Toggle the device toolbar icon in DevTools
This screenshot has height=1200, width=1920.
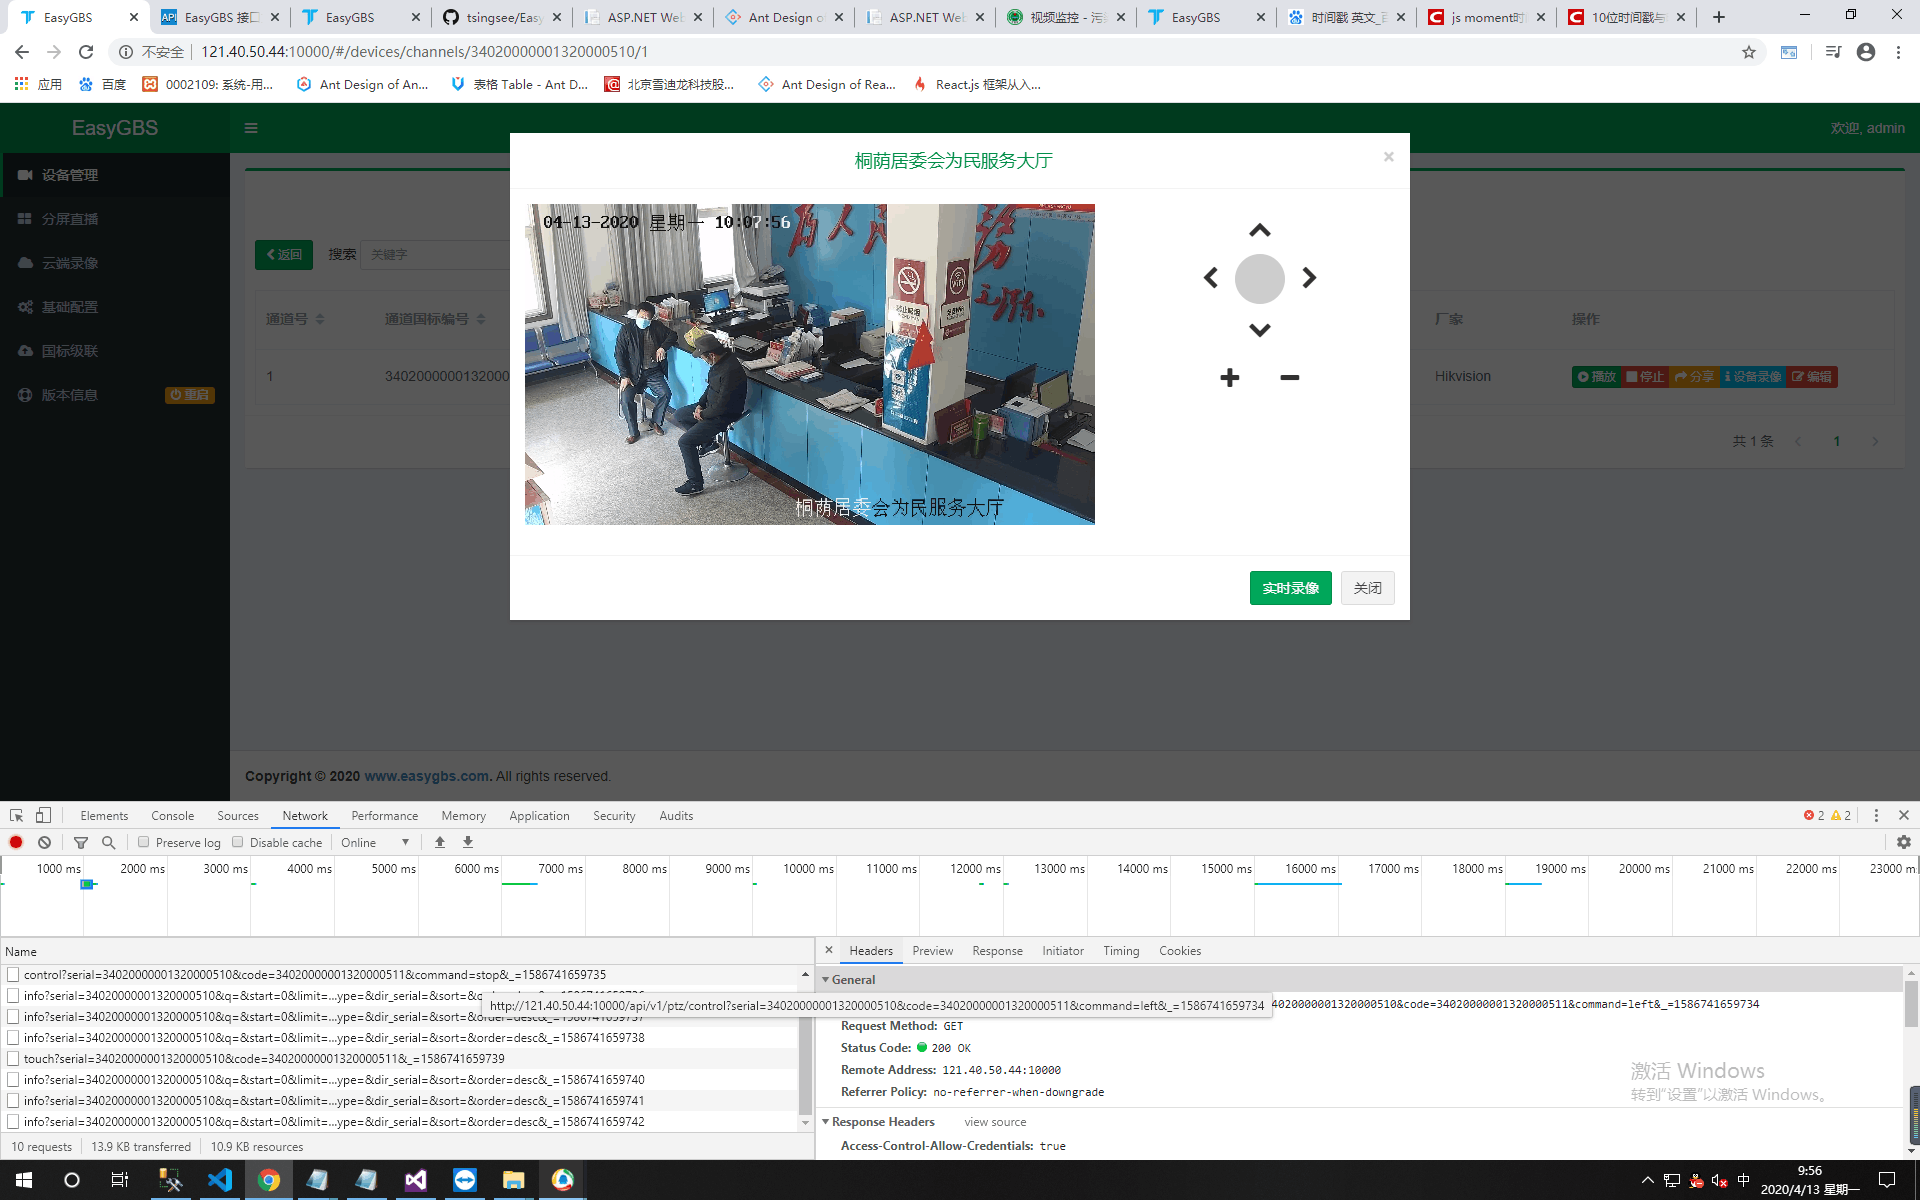(x=43, y=815)
